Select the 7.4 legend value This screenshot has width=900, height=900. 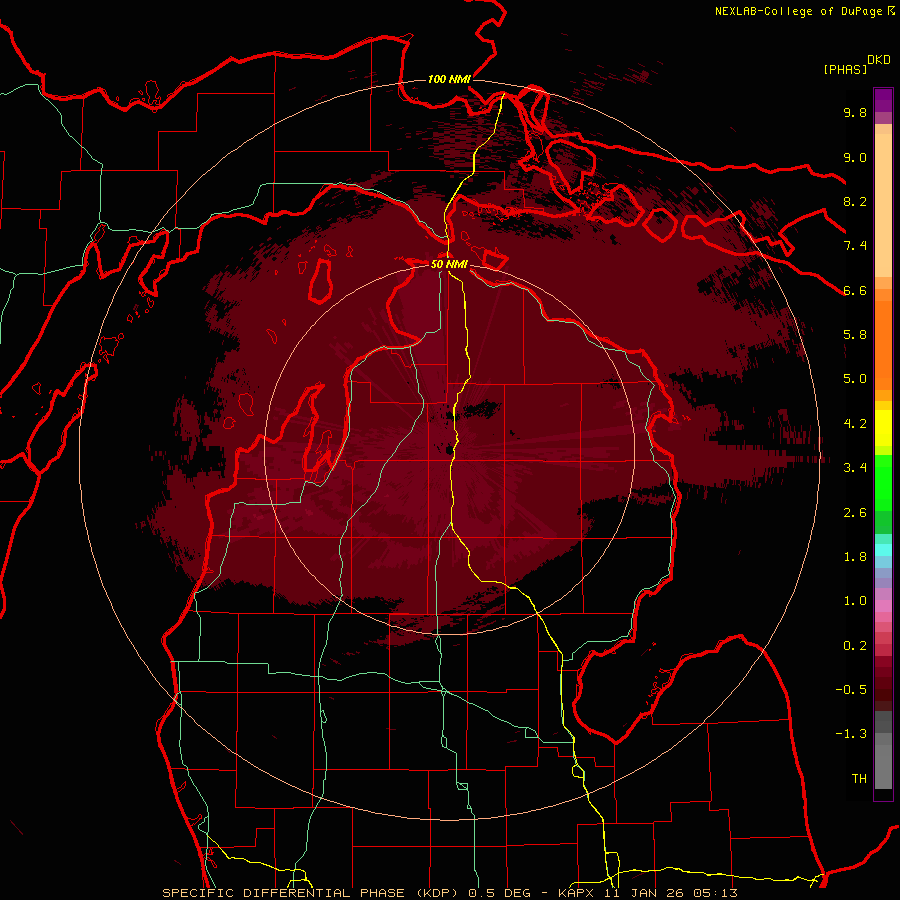pyautogui.click(x=855, y=246)
